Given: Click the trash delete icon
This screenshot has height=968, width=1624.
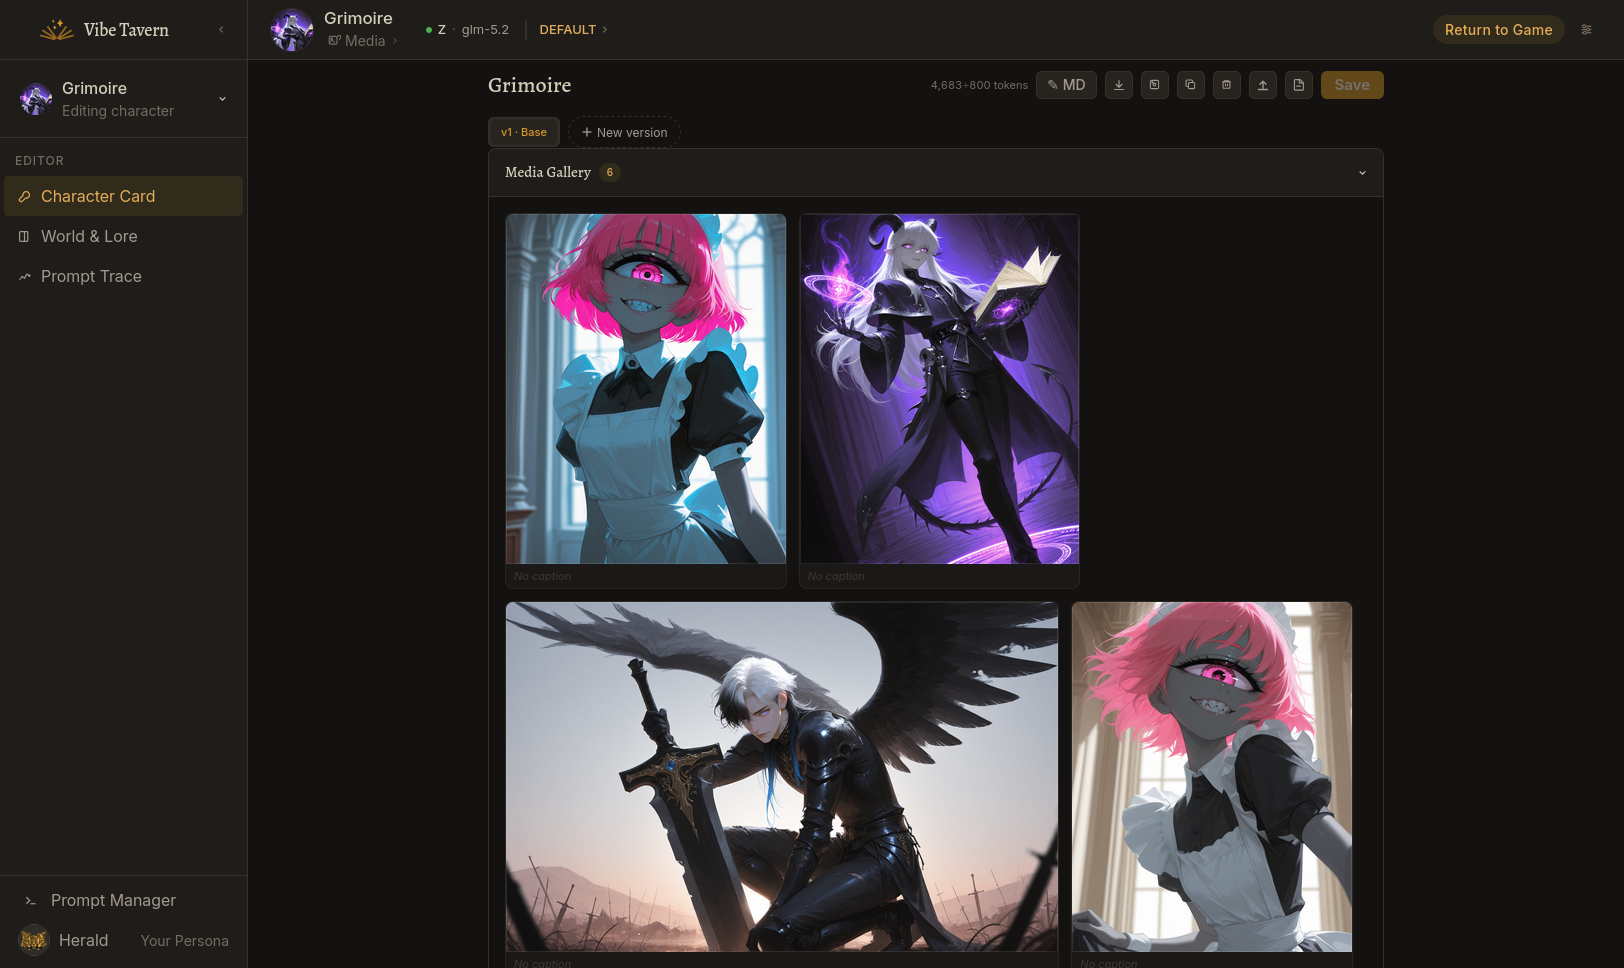Looking at the screenshot, I should 1227,85.
